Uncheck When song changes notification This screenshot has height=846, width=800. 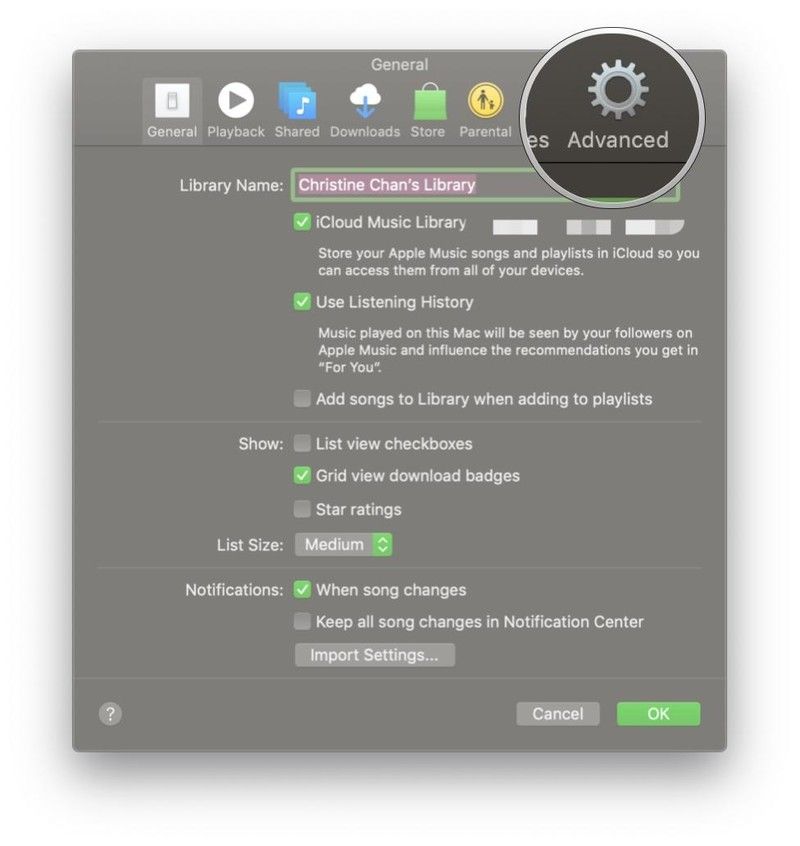[302, 589]
